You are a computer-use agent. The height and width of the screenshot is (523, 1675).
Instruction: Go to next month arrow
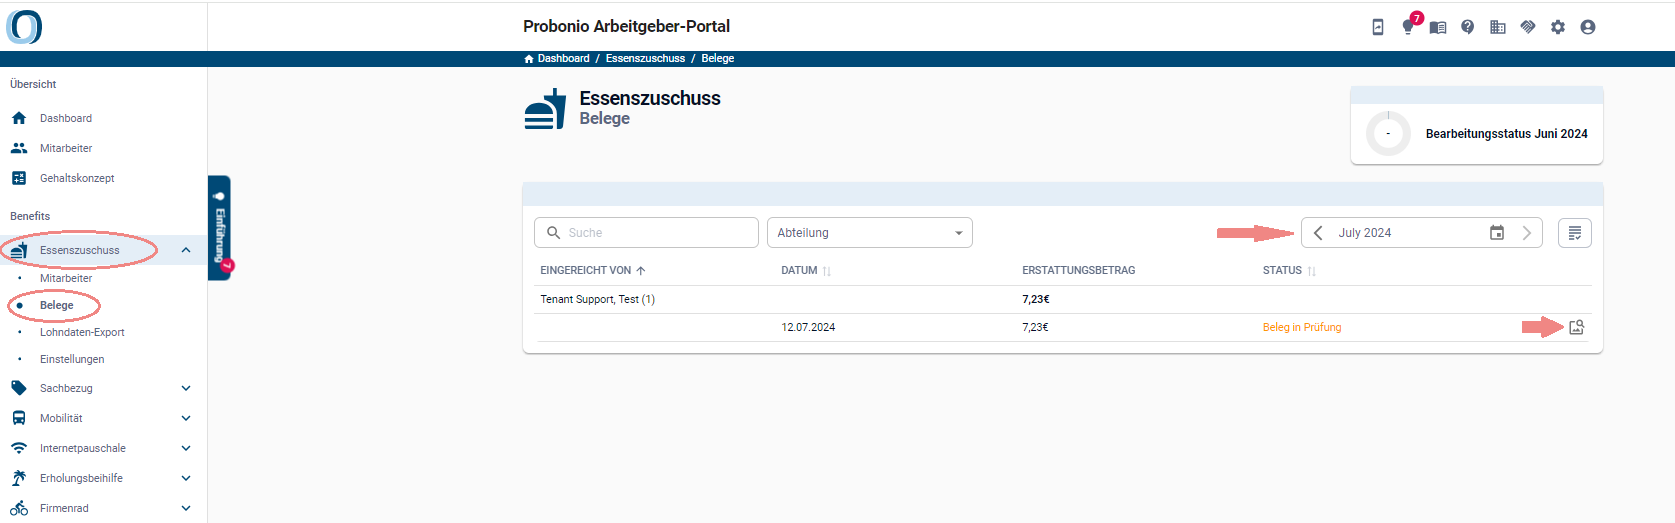[1527, 233]
